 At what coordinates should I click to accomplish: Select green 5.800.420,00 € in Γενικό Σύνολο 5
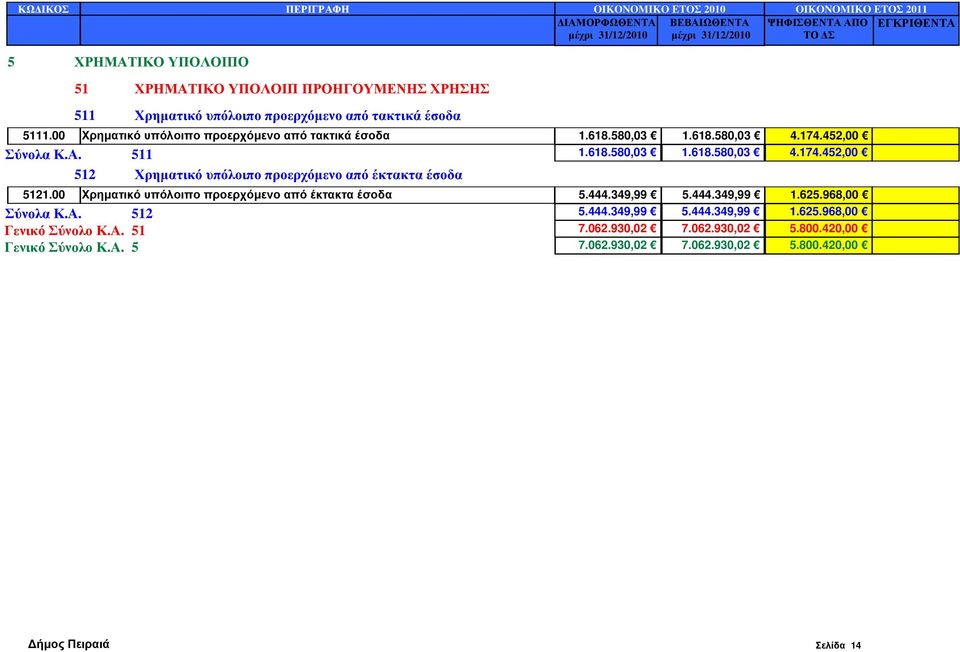819,245
